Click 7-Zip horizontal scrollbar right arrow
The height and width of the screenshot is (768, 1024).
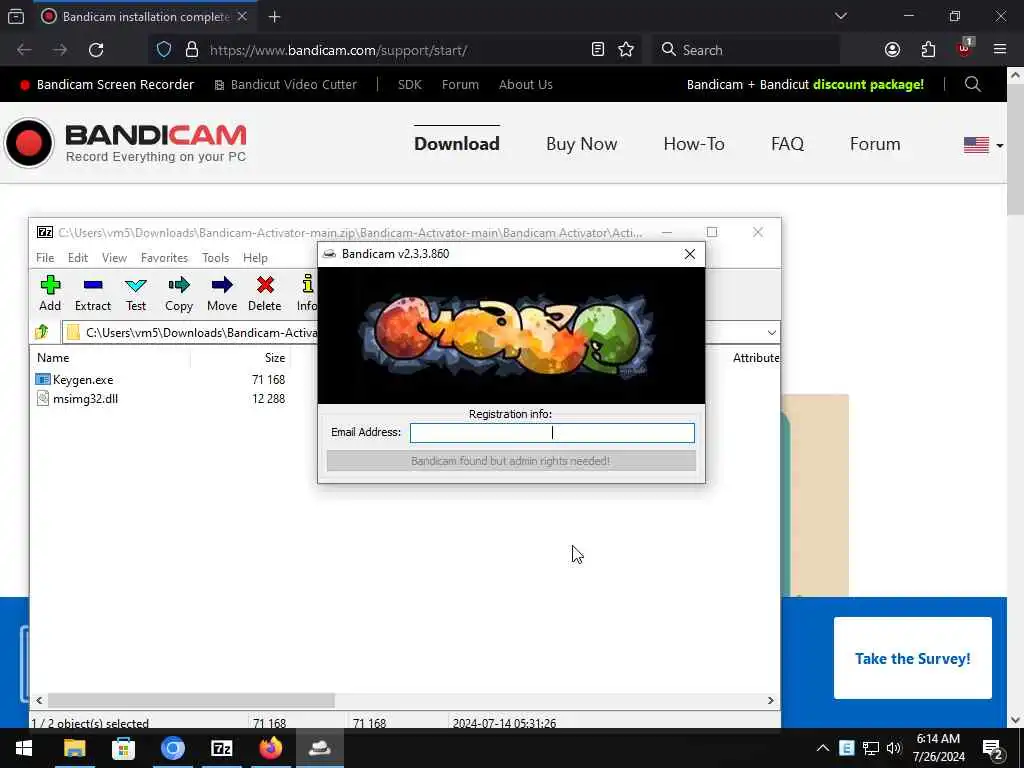[x=771, y=700]
